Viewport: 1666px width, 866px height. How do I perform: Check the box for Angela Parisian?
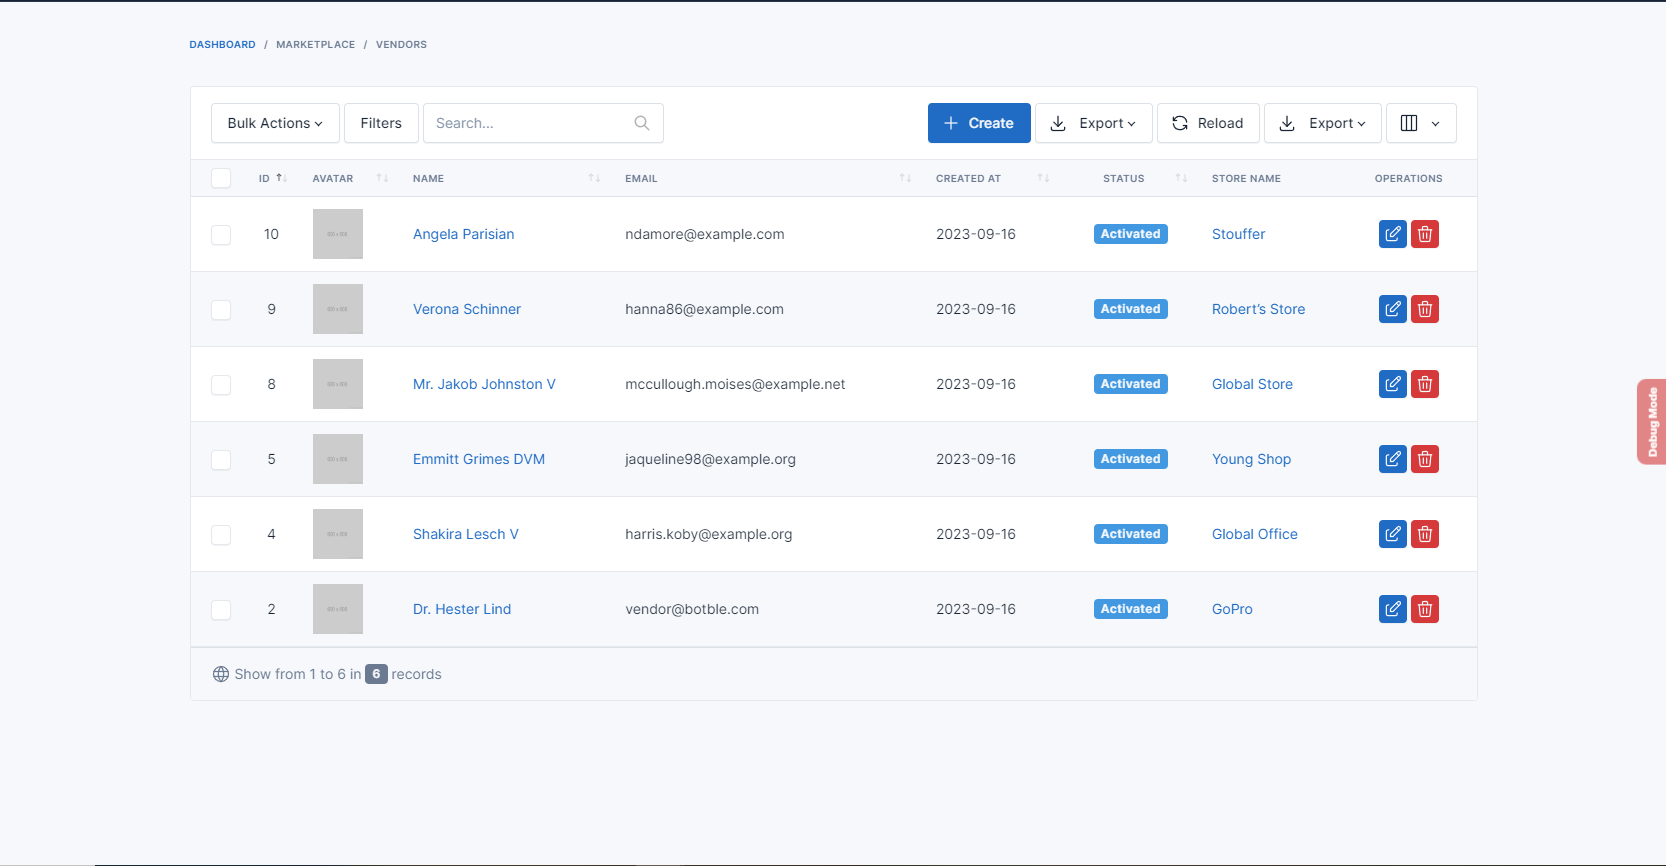221,234
